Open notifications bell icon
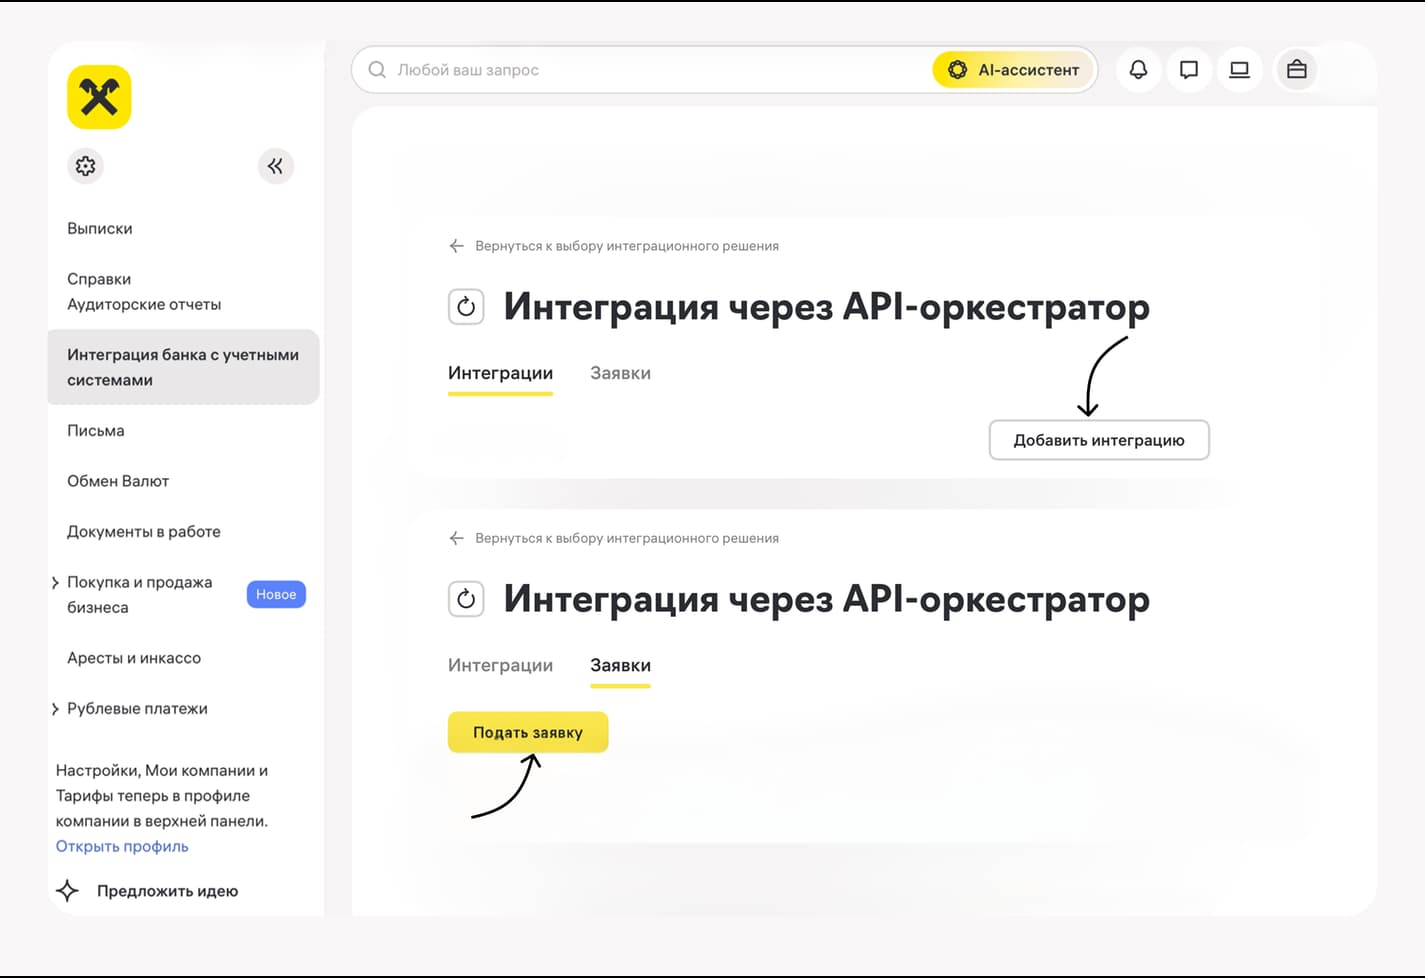1425x978 pixels. pos(1138,70)
